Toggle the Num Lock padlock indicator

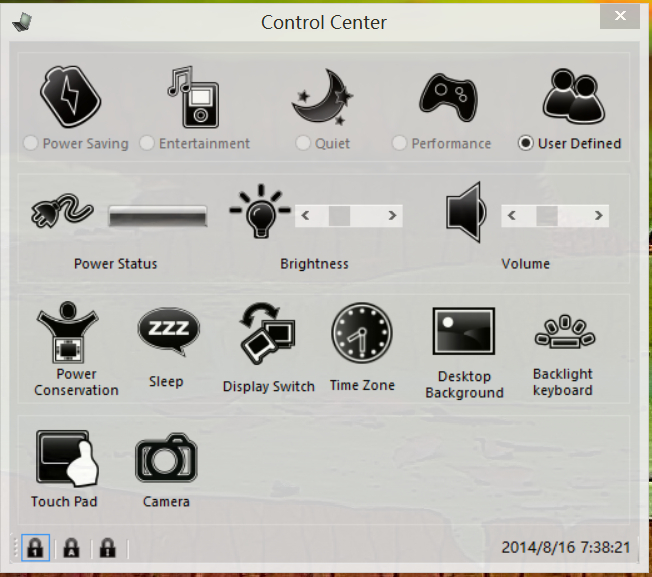(x=35, y=547)
